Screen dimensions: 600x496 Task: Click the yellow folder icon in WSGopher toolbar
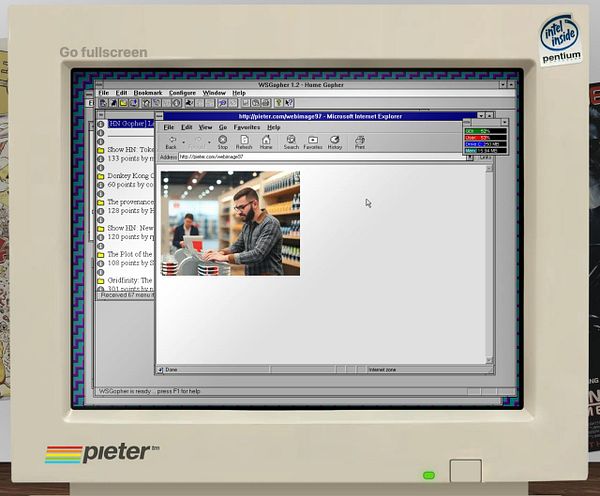(123, 103)
